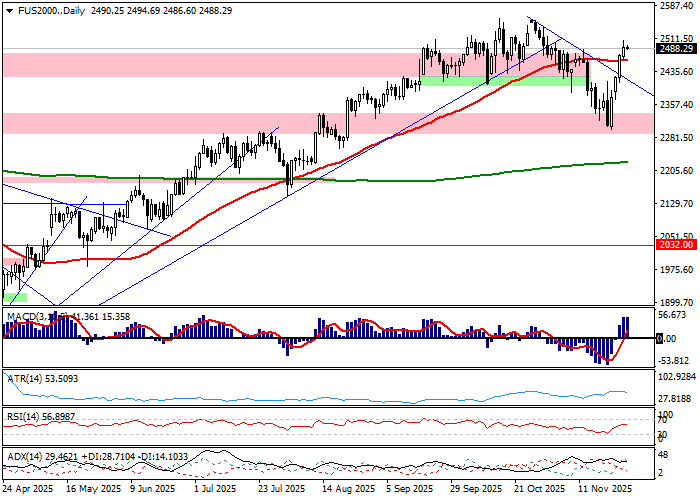Click the red 2032.00 price level tag
The width and height of the screenshot is (700, 500).
pos(676,244)
